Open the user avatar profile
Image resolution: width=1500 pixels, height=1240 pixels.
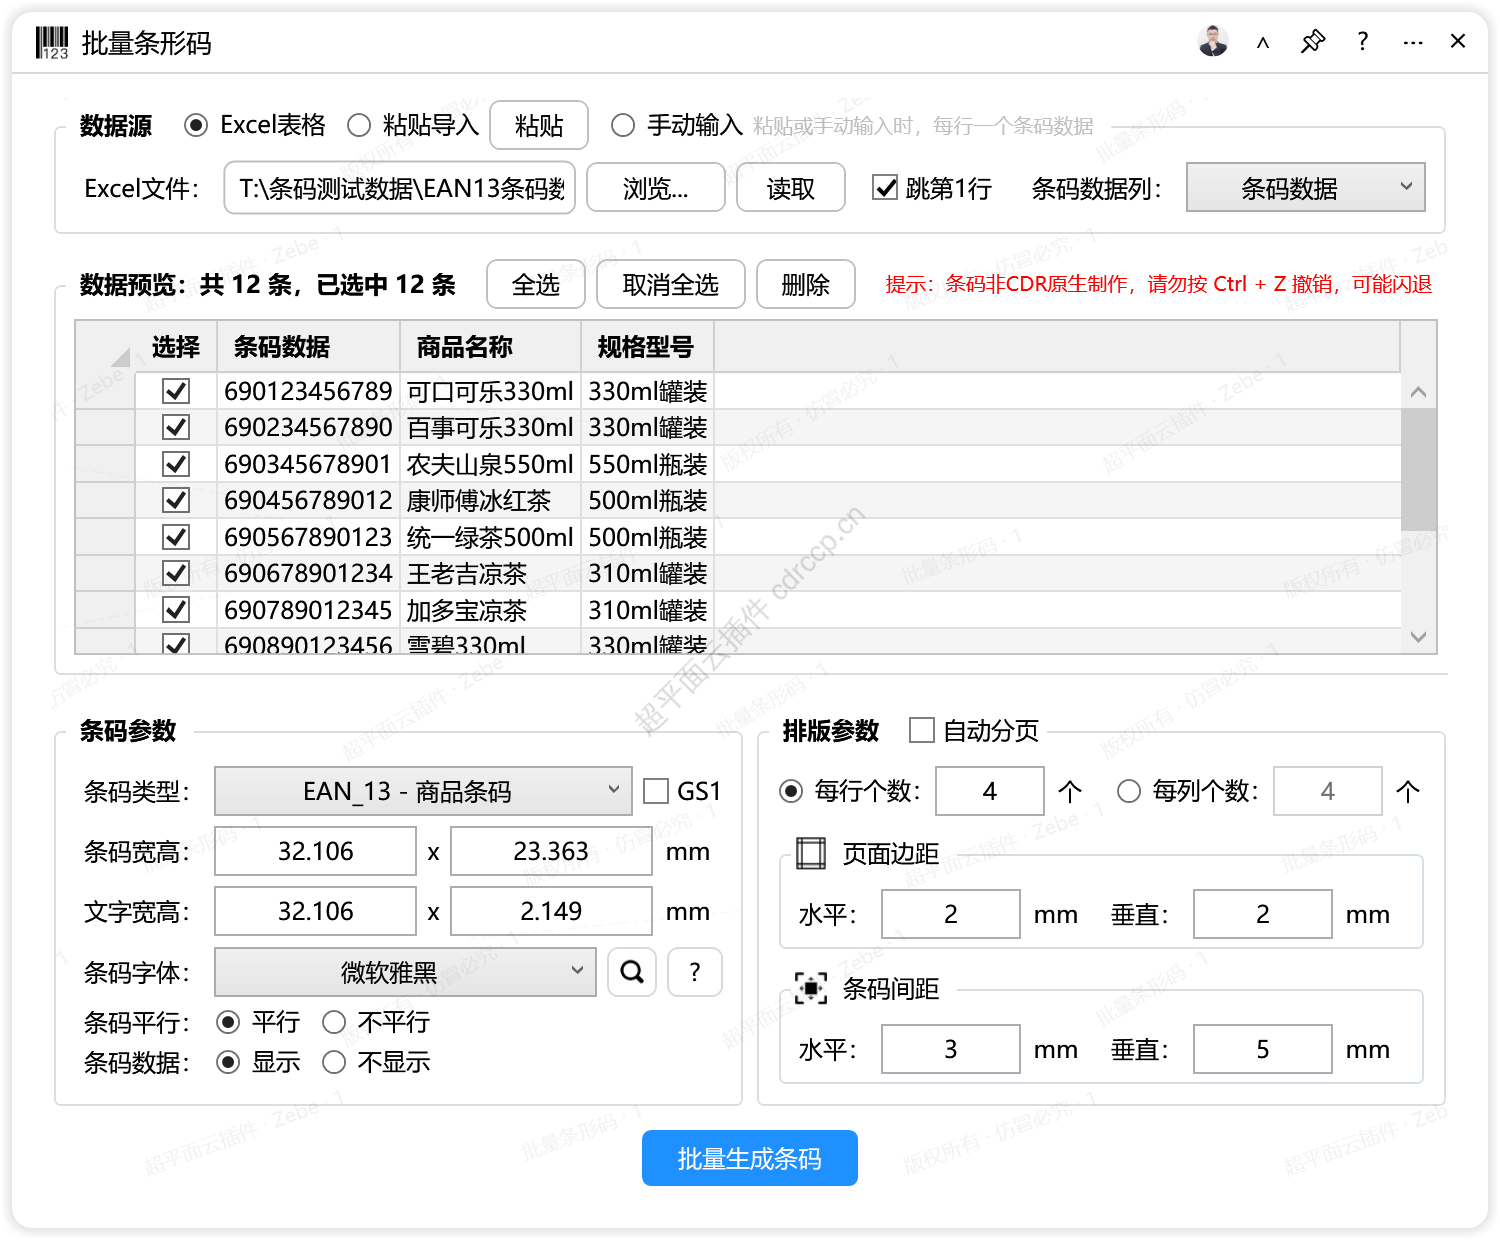pos(1213,41)
